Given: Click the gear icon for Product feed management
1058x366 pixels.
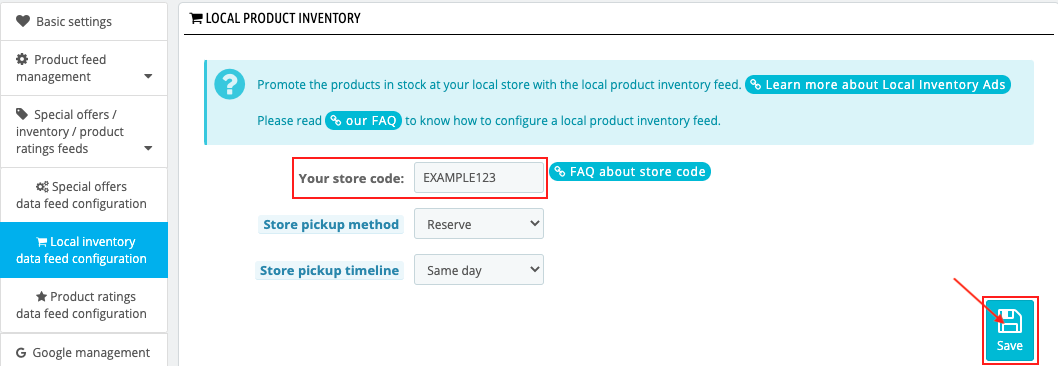Looking at the screenshot, I should [x=22, y=59].
